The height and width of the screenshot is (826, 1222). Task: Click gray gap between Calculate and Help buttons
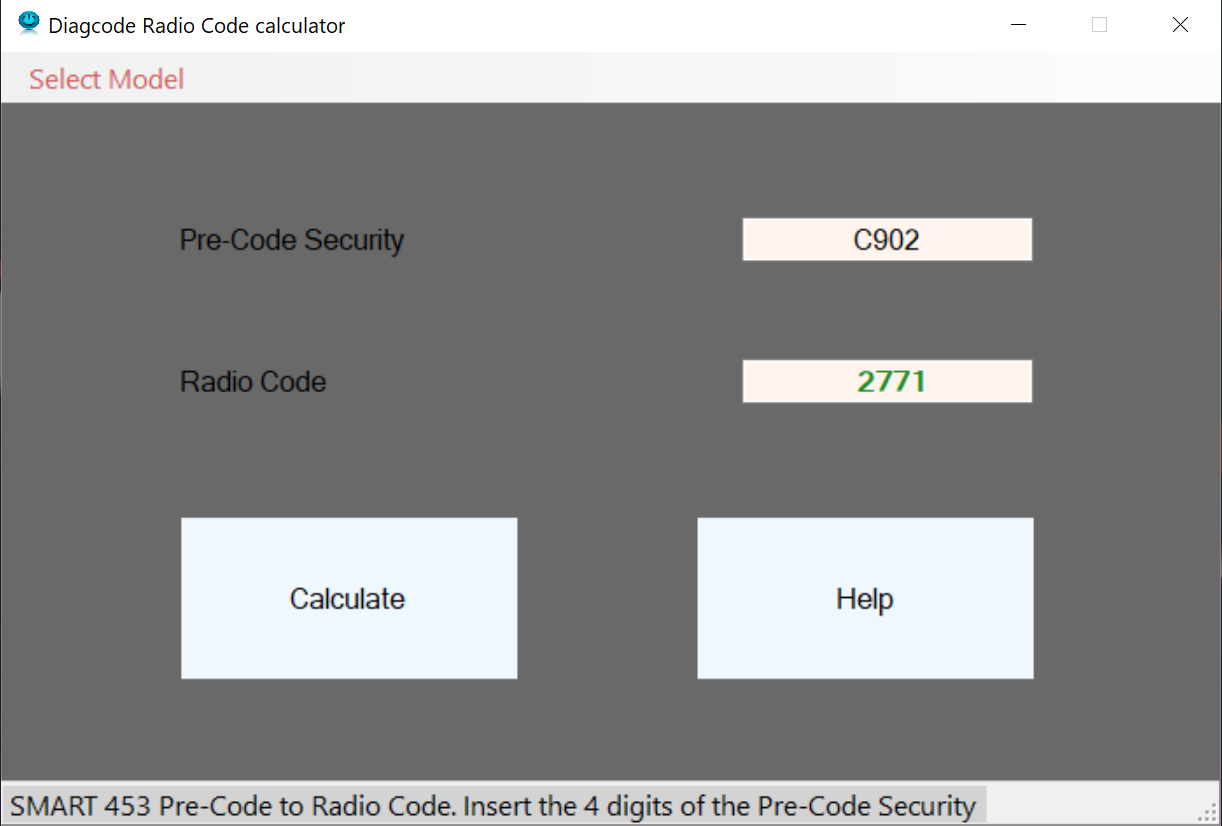pos(607,598)
